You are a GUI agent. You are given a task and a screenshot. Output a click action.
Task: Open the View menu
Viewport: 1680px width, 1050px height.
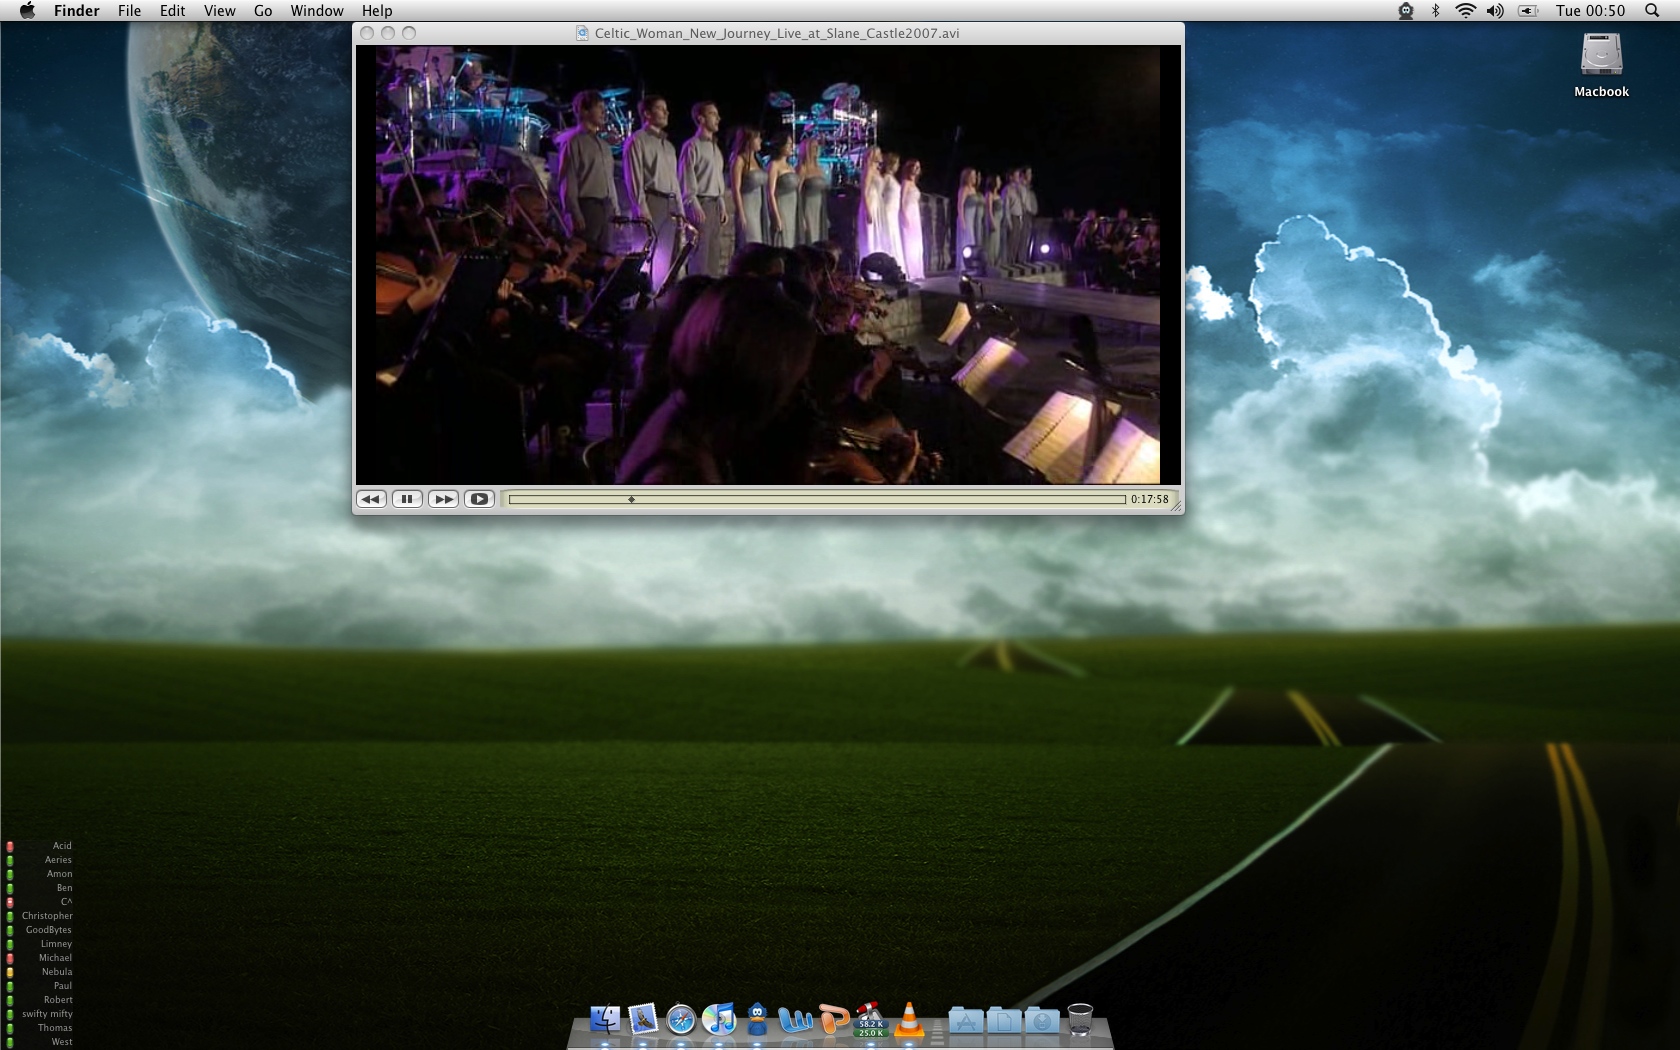click(220, 10)
